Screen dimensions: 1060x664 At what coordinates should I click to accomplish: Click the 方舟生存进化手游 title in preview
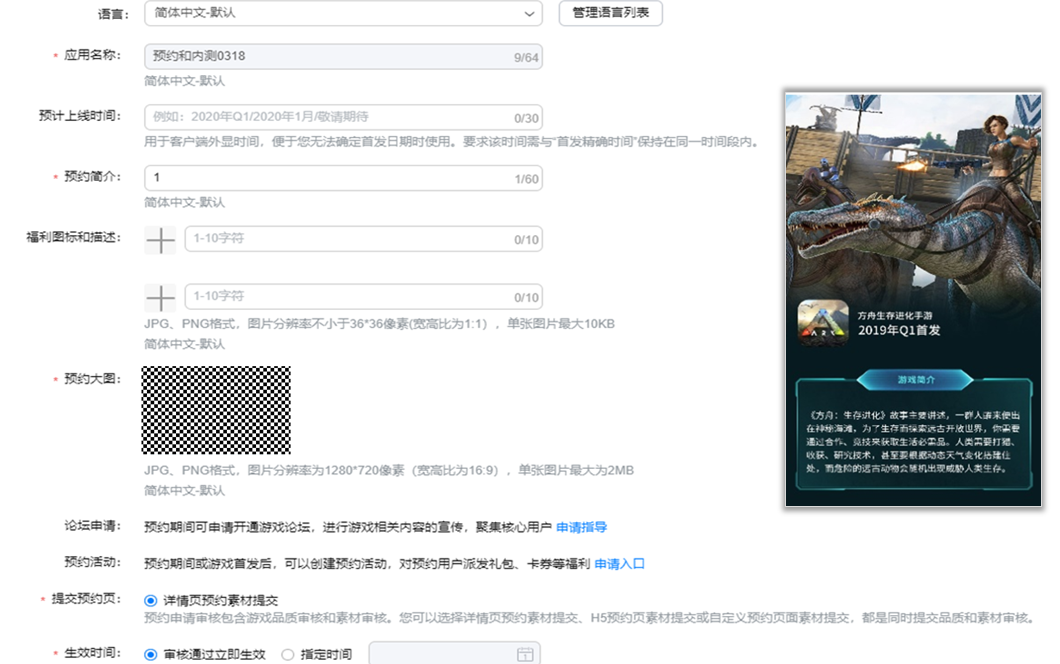pyautogui.click(x=895, y=316)
